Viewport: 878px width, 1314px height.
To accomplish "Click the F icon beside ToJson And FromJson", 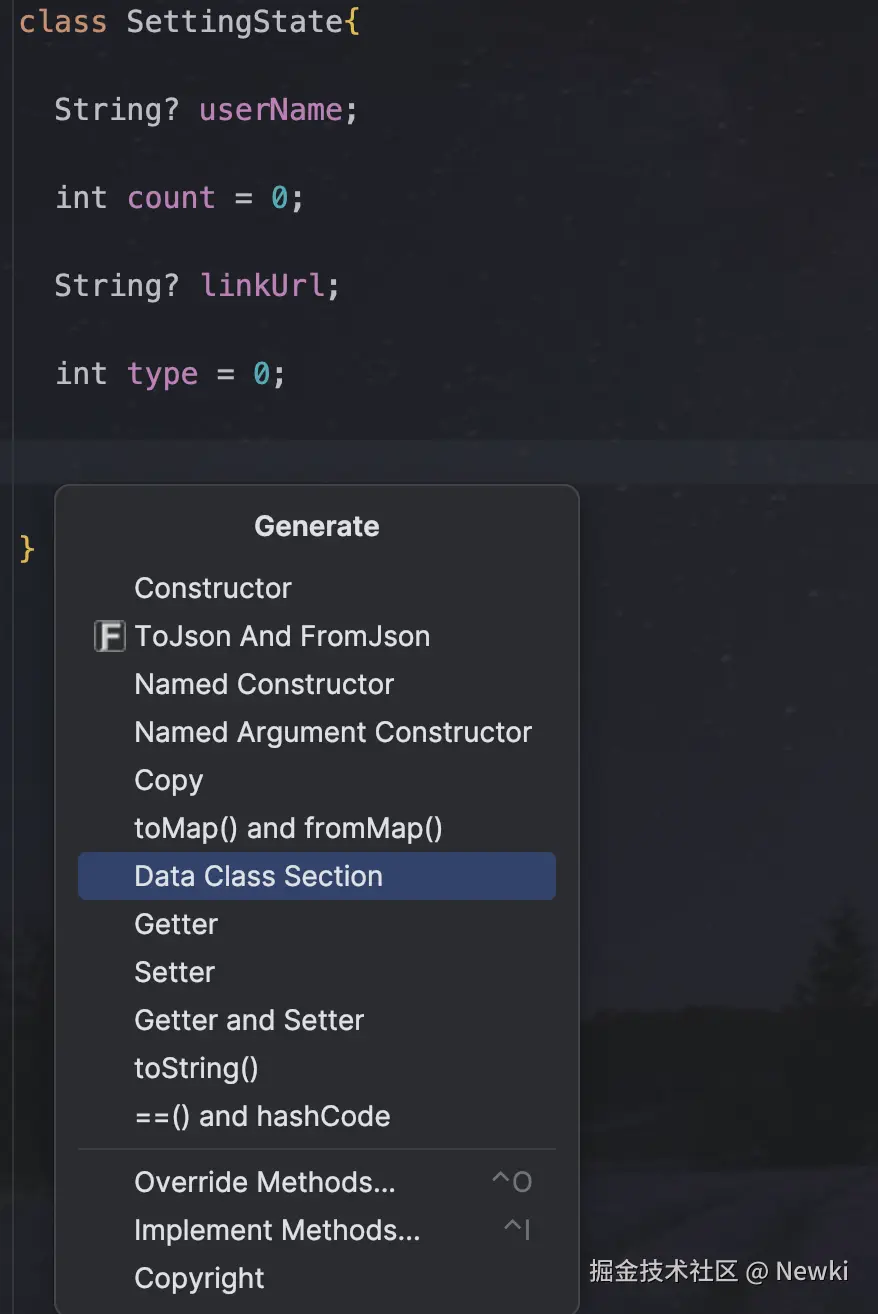I will coord(109,636).
